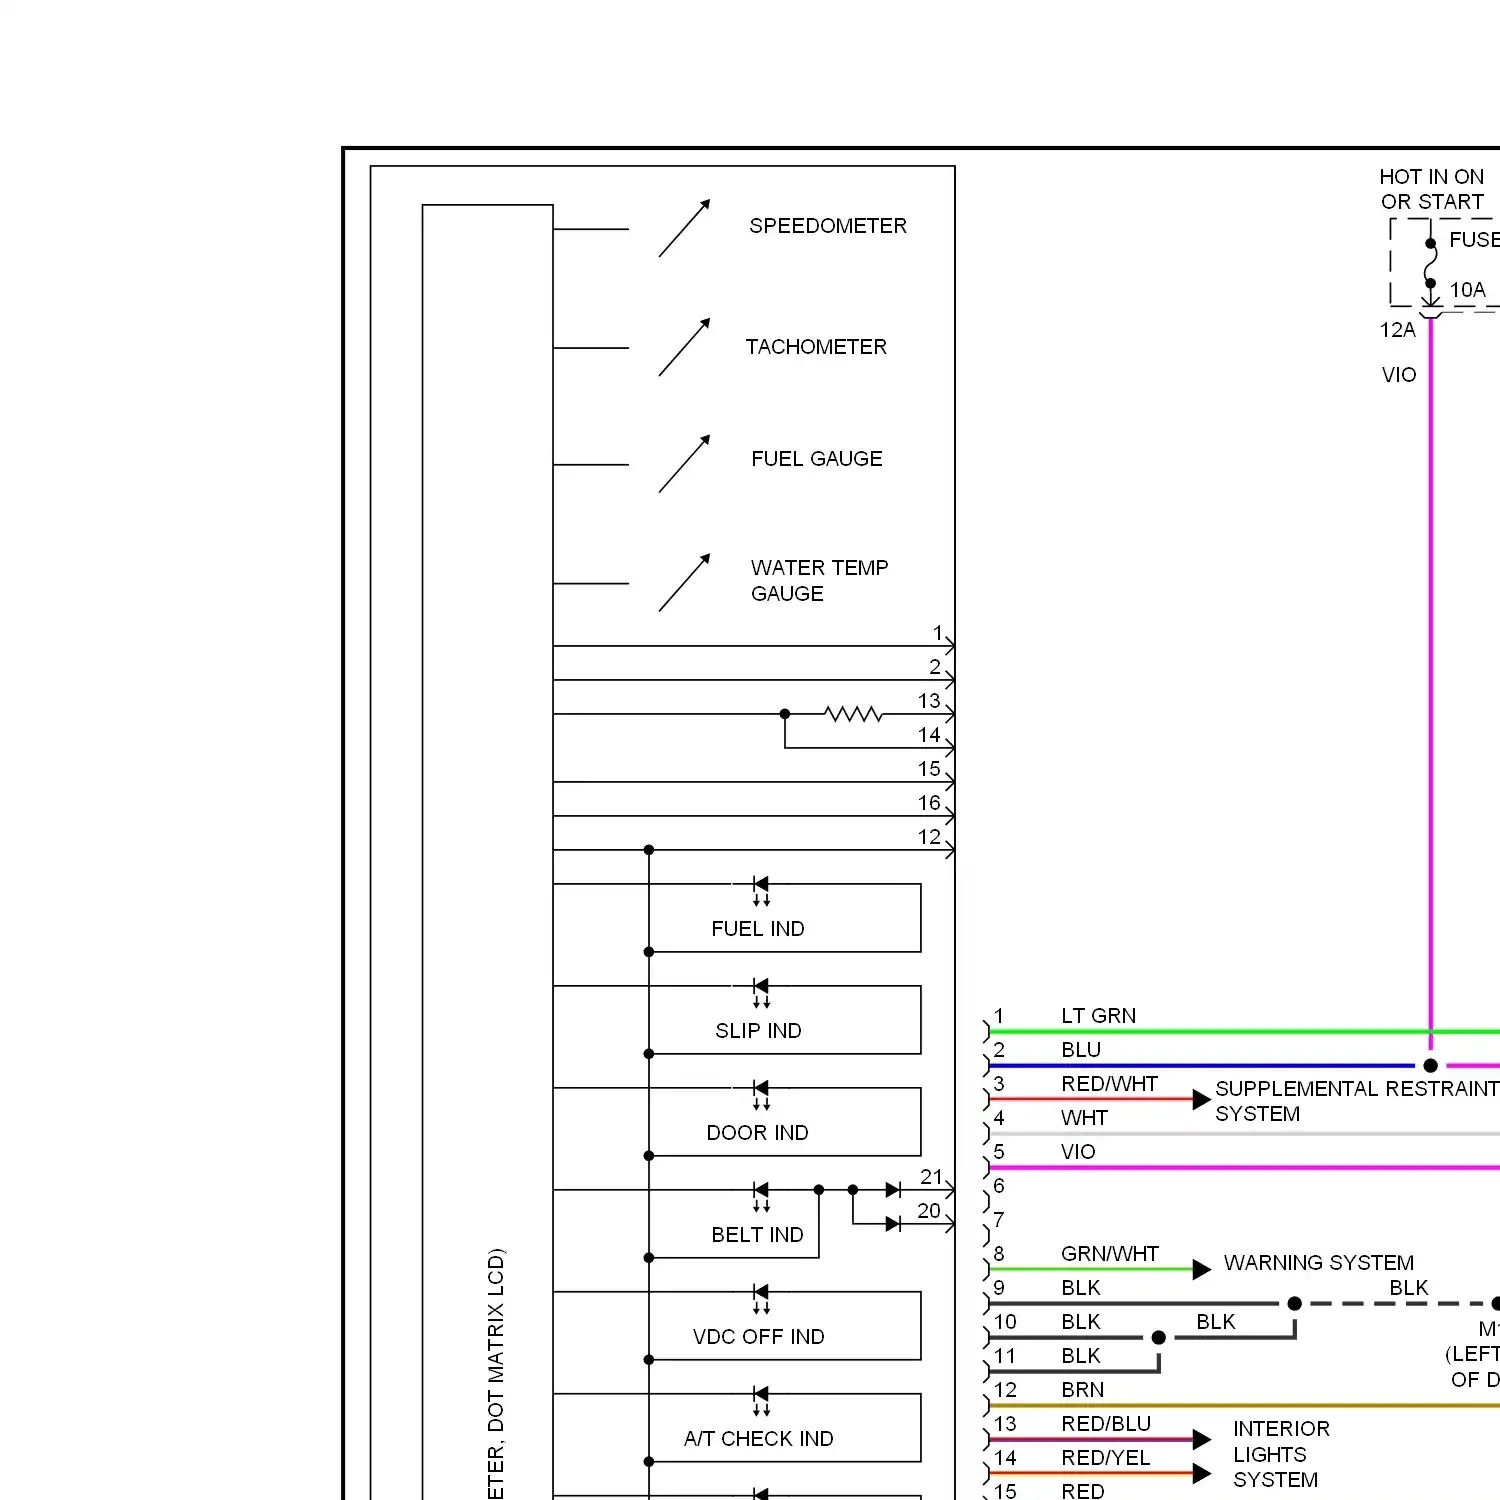Click the RED/BLU wire label

pos(1106,1424)
